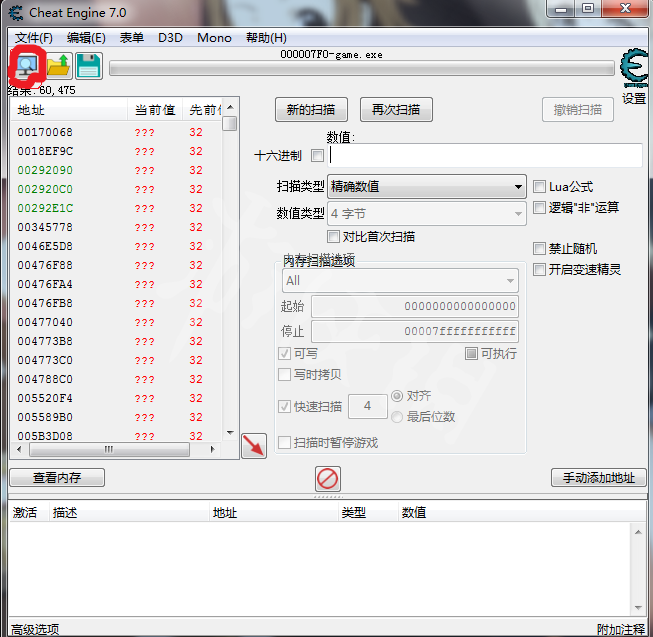Click the open process icon
This screenshot has height=637, width=653.
pyautogui.click(x=25, y=66)
